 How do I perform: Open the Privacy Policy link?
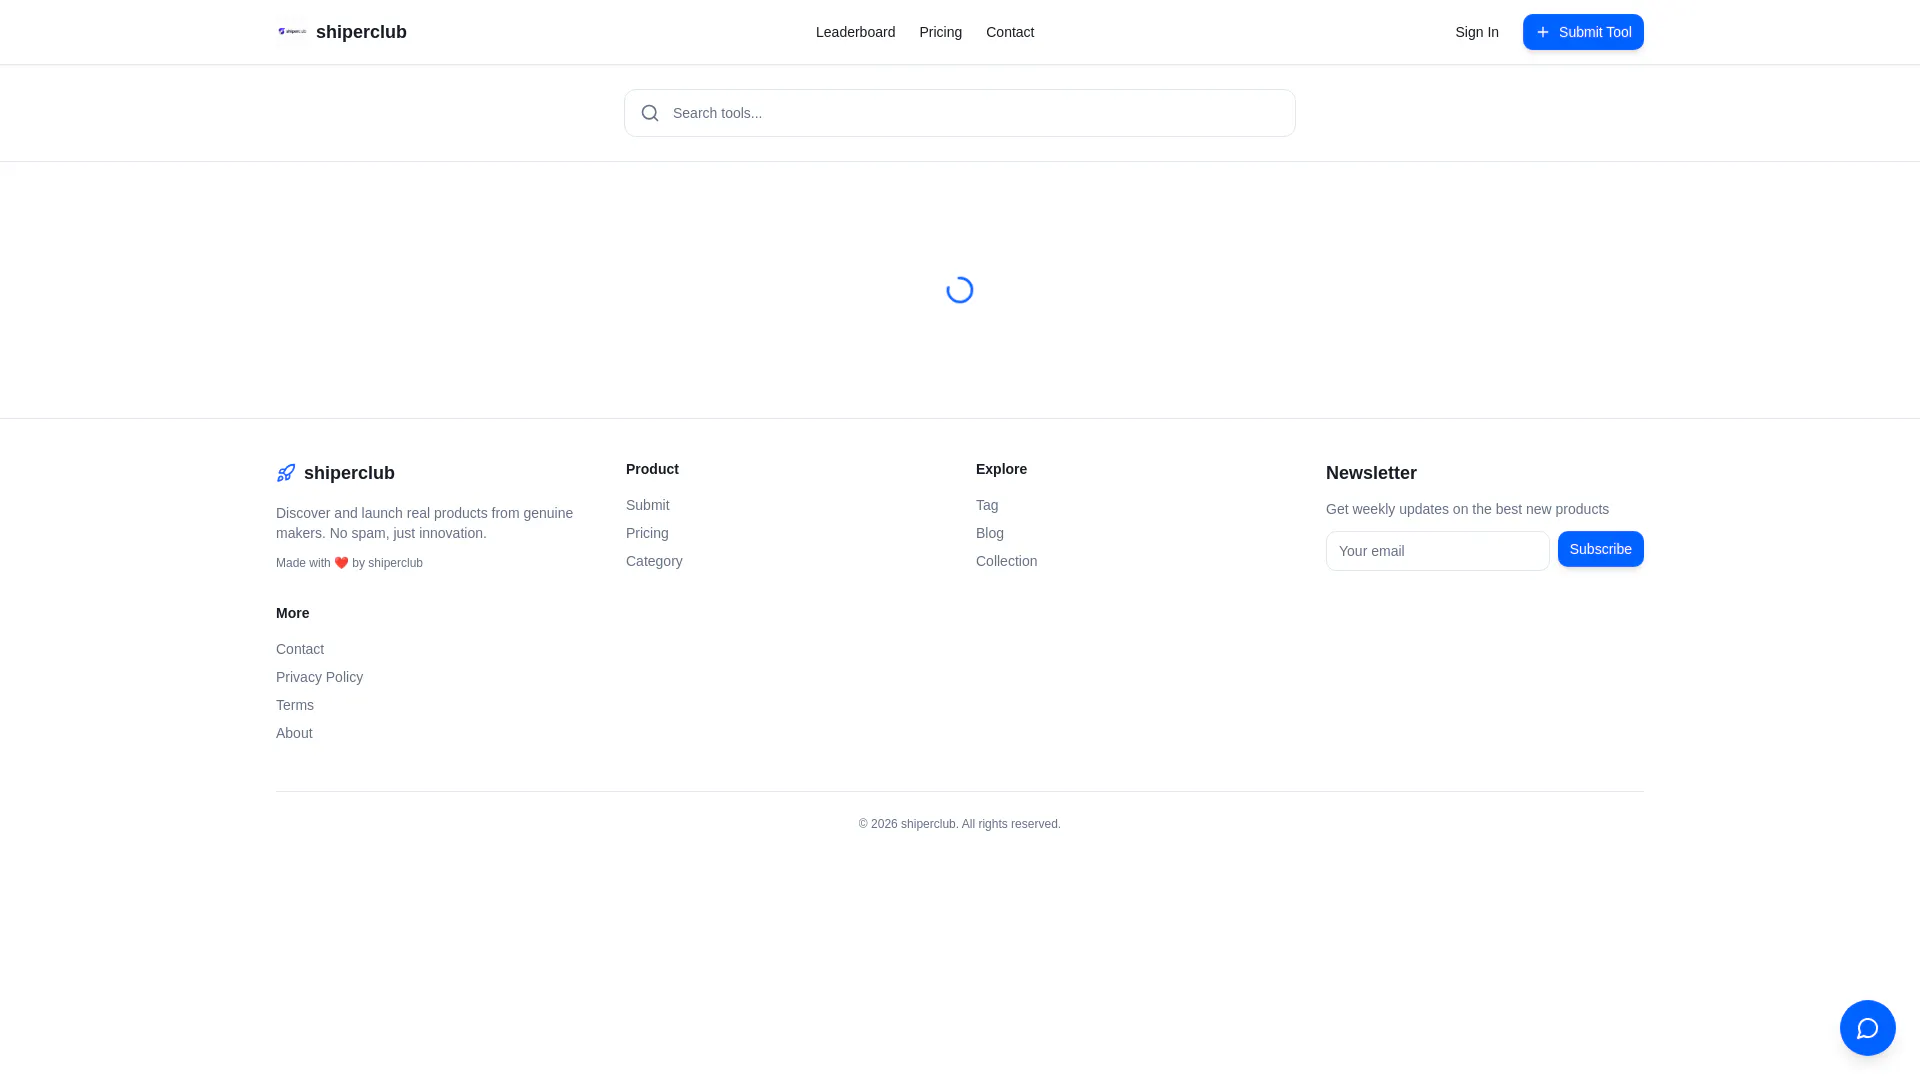tap(319, 677)
